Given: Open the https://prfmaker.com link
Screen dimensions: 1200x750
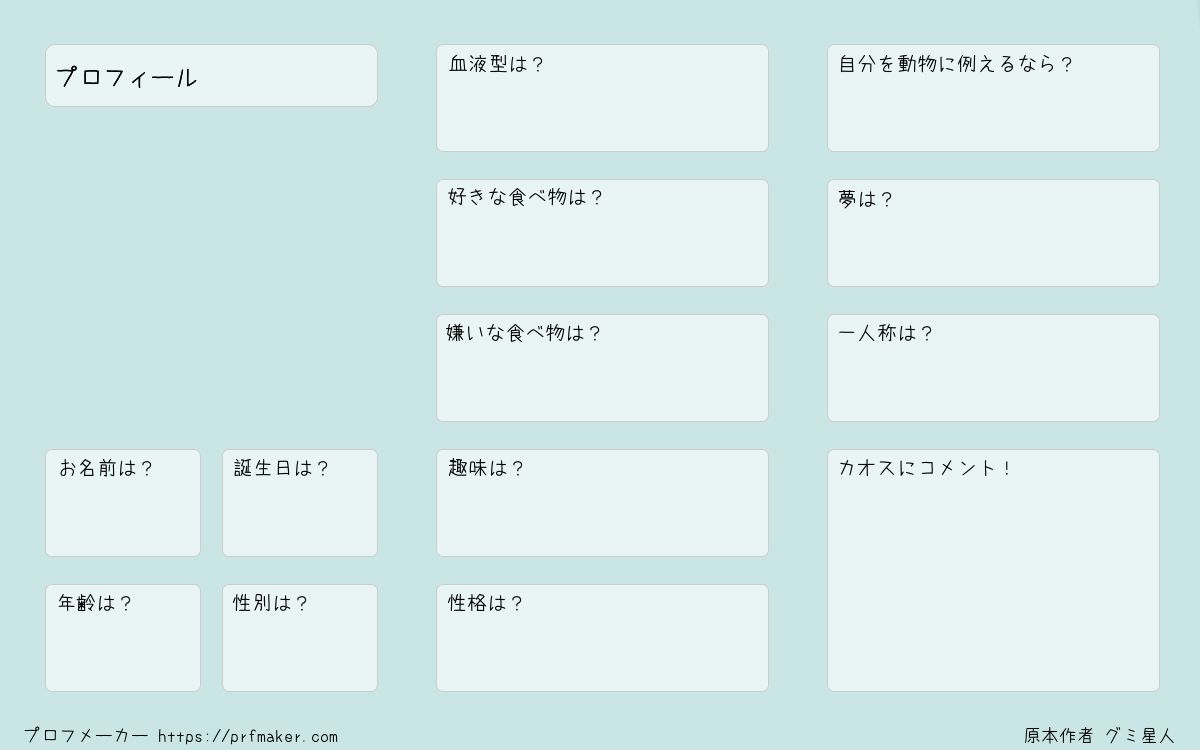Looking at the screenshot, I should (x=248, y=737).
